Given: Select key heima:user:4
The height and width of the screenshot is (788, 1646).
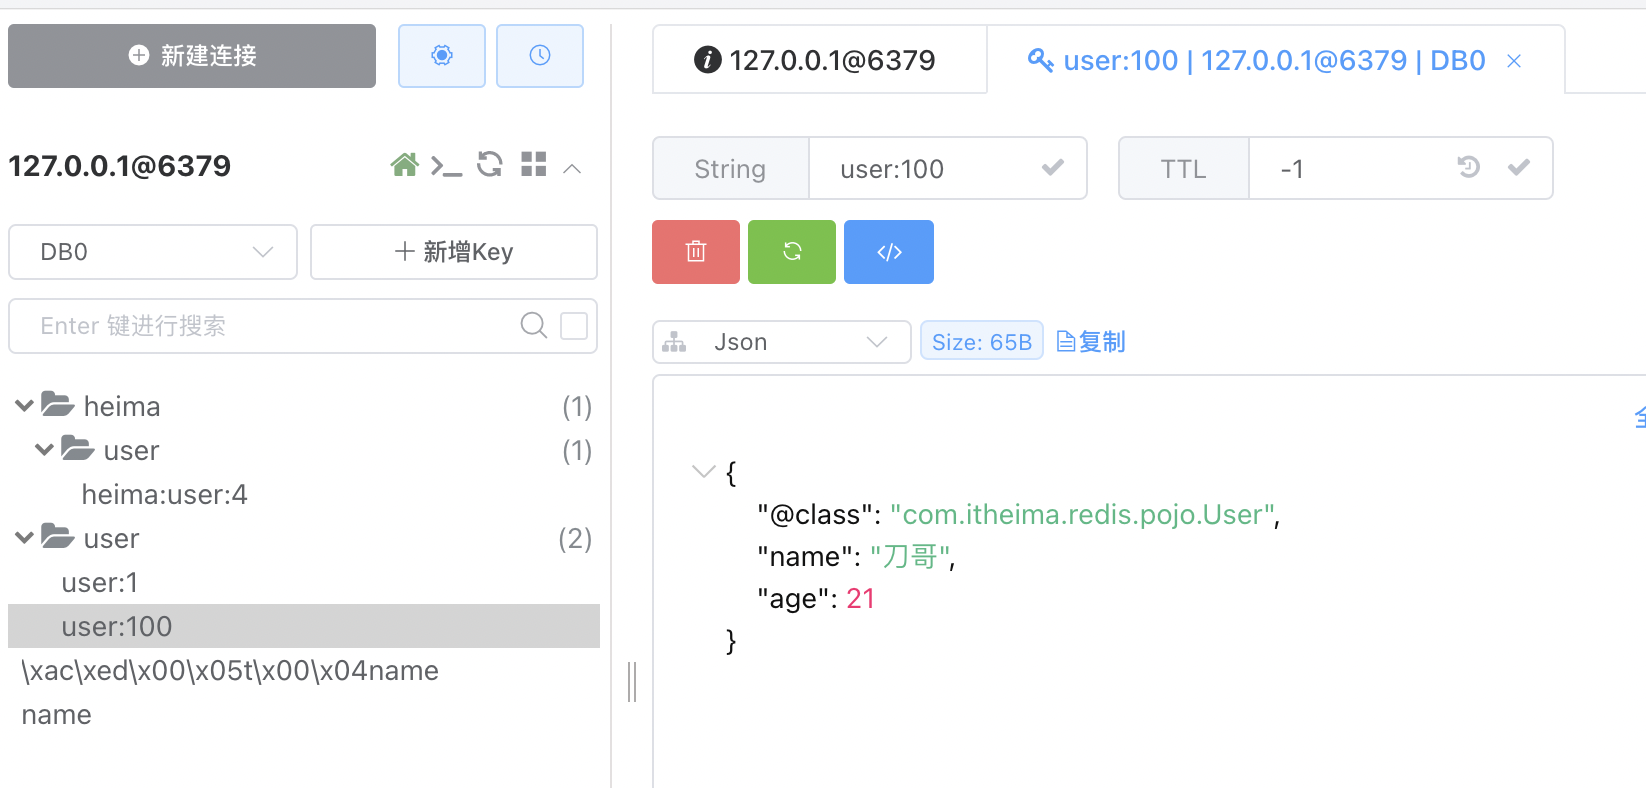Looking at the screenshot, I should [x=164, y=494].
